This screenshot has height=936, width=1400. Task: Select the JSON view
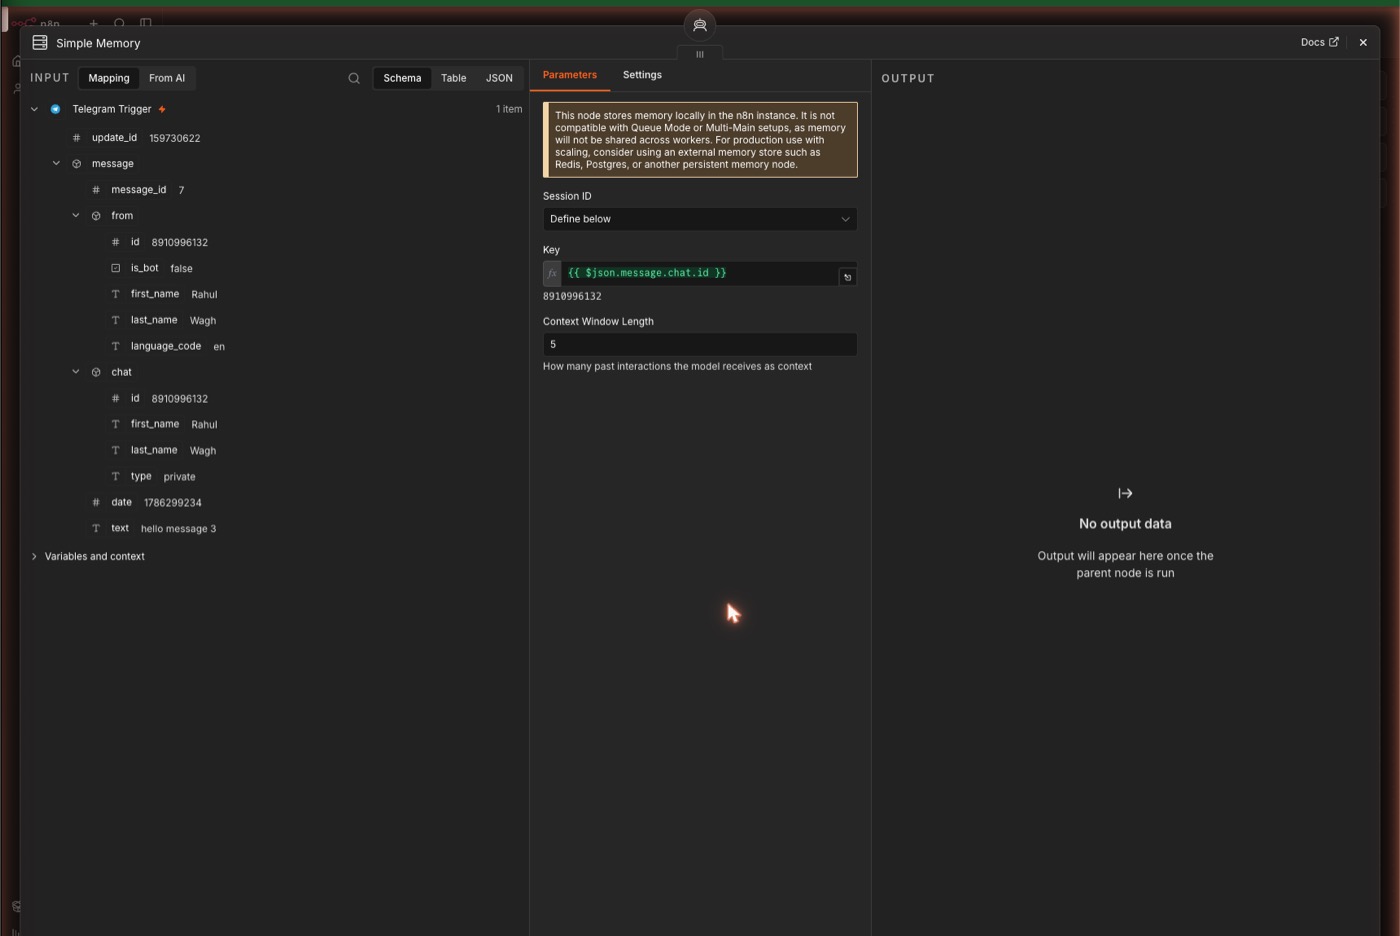[x=499, y=78]
